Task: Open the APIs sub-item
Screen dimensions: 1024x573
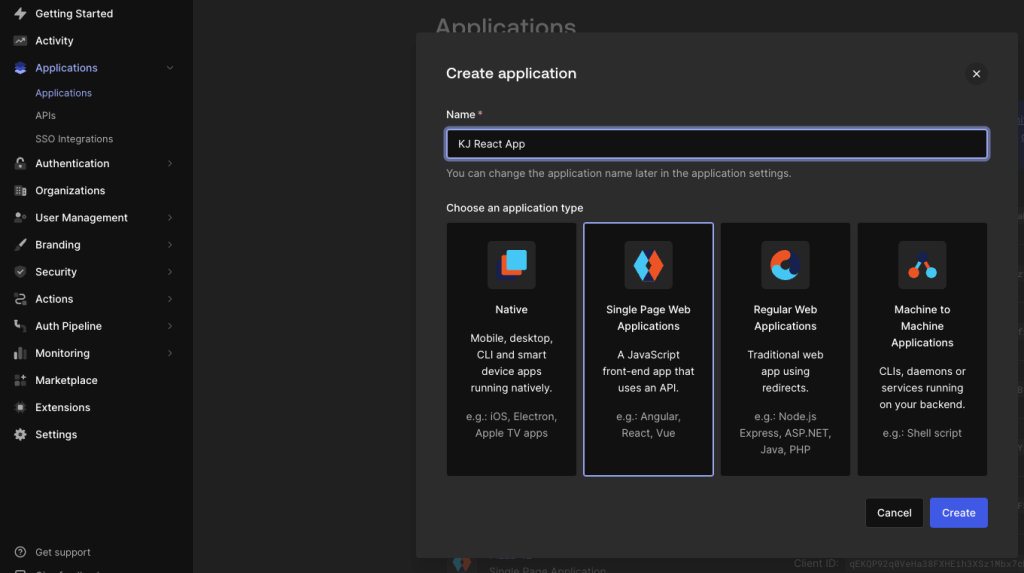Action: (45, 116)
